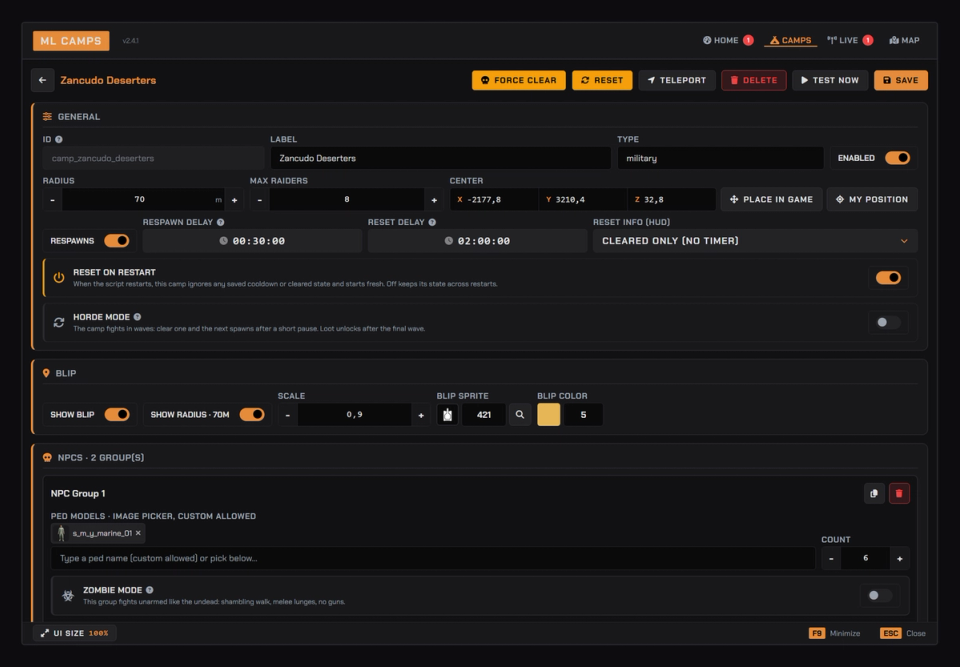Screen dimensions: 960x667
Task: Click the Blip section pin icon
Action: point(46,373)
